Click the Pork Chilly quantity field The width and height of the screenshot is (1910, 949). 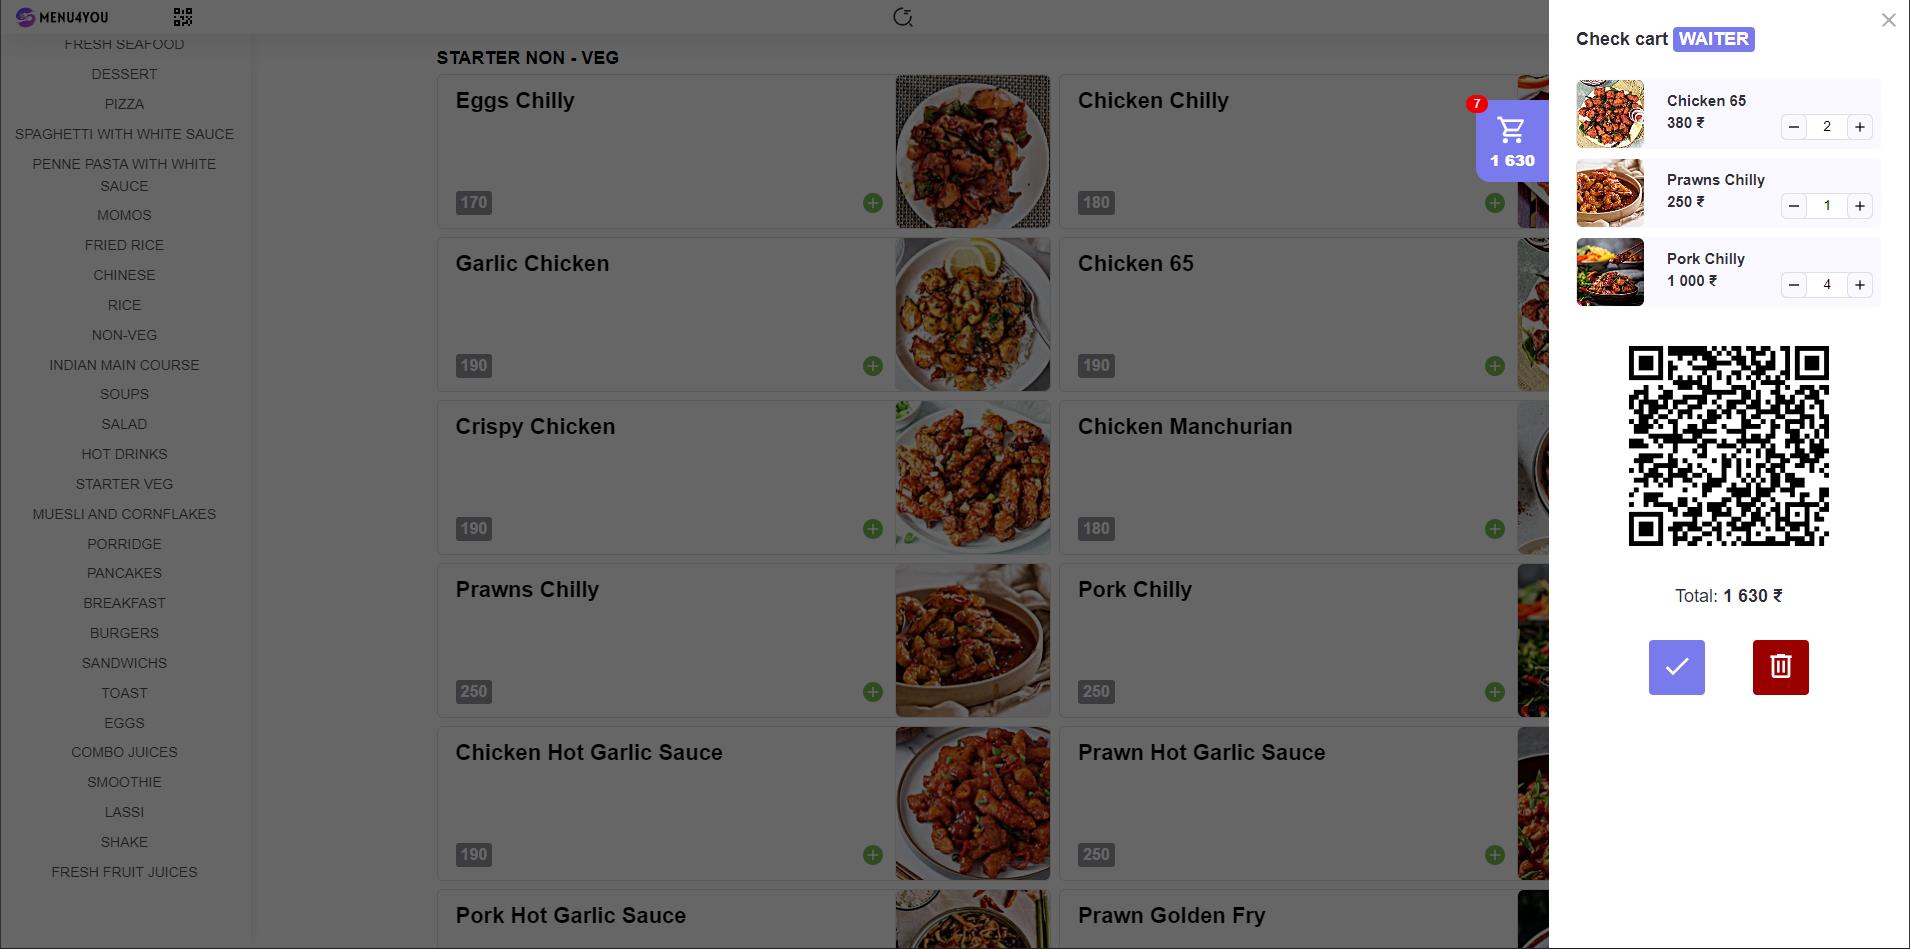click(1826, 285)
